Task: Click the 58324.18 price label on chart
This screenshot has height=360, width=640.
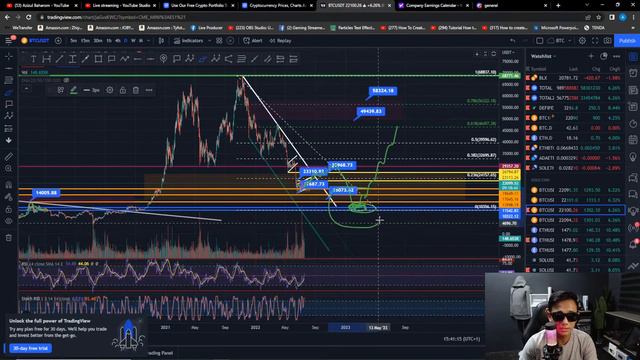Action: click(x=383, y=91)
